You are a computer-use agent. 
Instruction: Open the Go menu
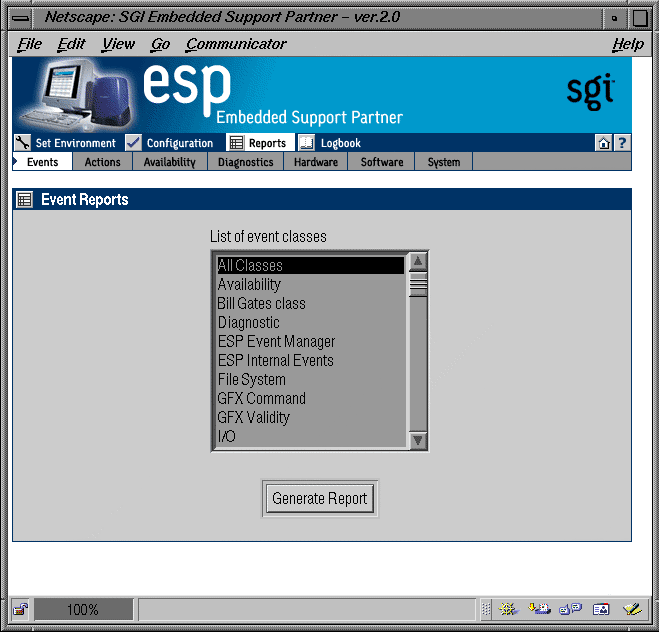point(161,44)
